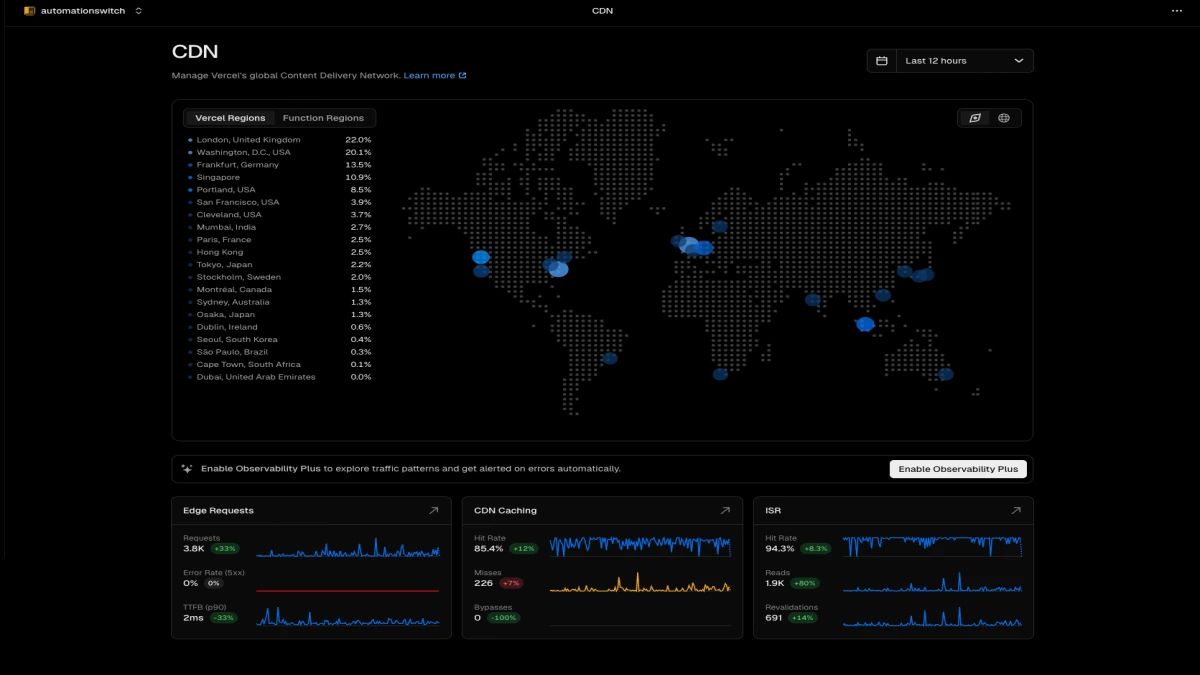Click the Observability Plus sparkle icon
1200x675 pixels.
click(x=185, y=467)
